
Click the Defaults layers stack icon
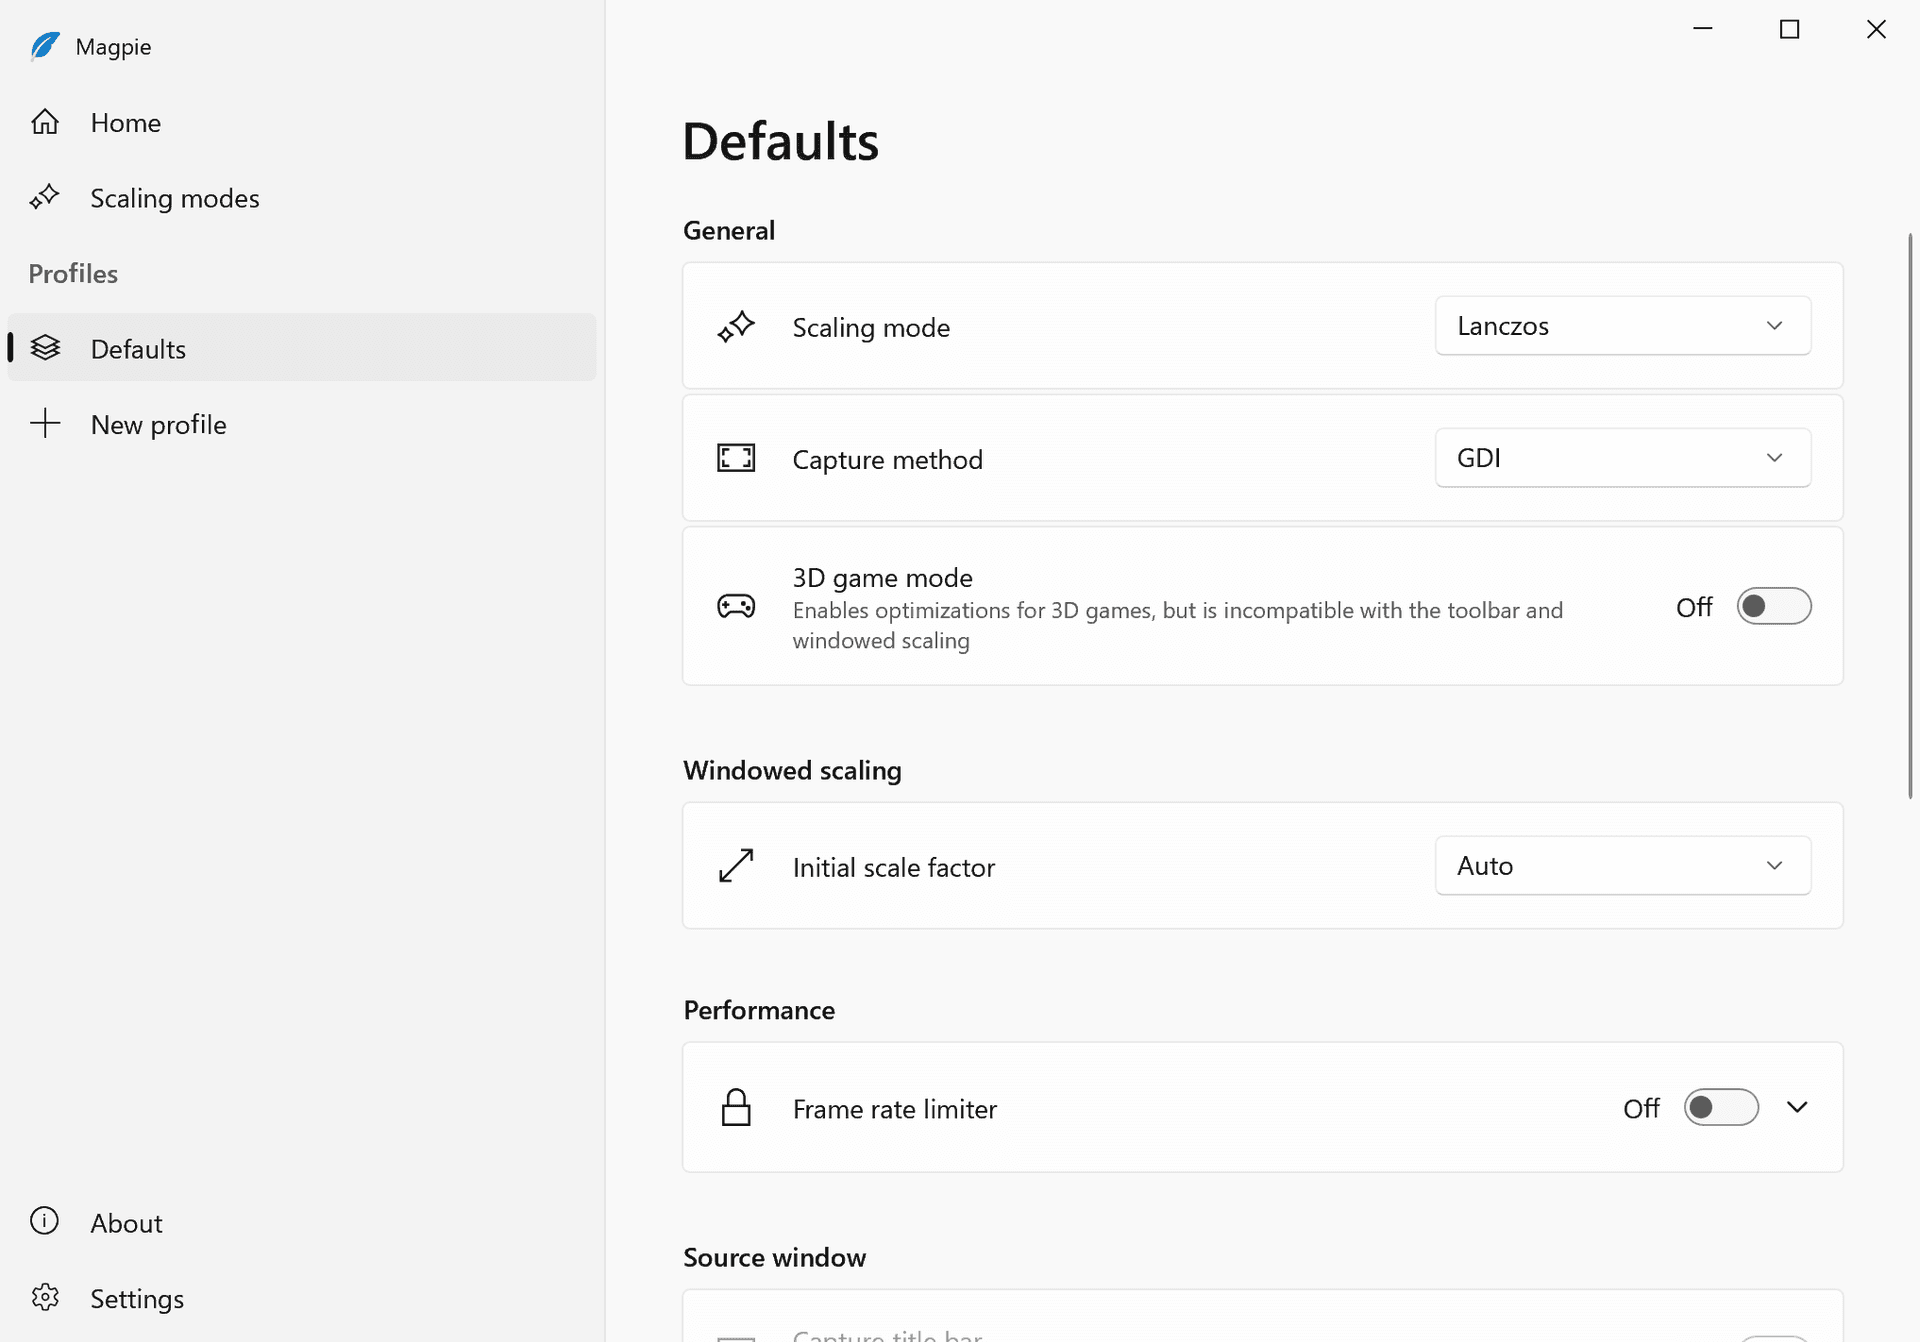point(45,348)
